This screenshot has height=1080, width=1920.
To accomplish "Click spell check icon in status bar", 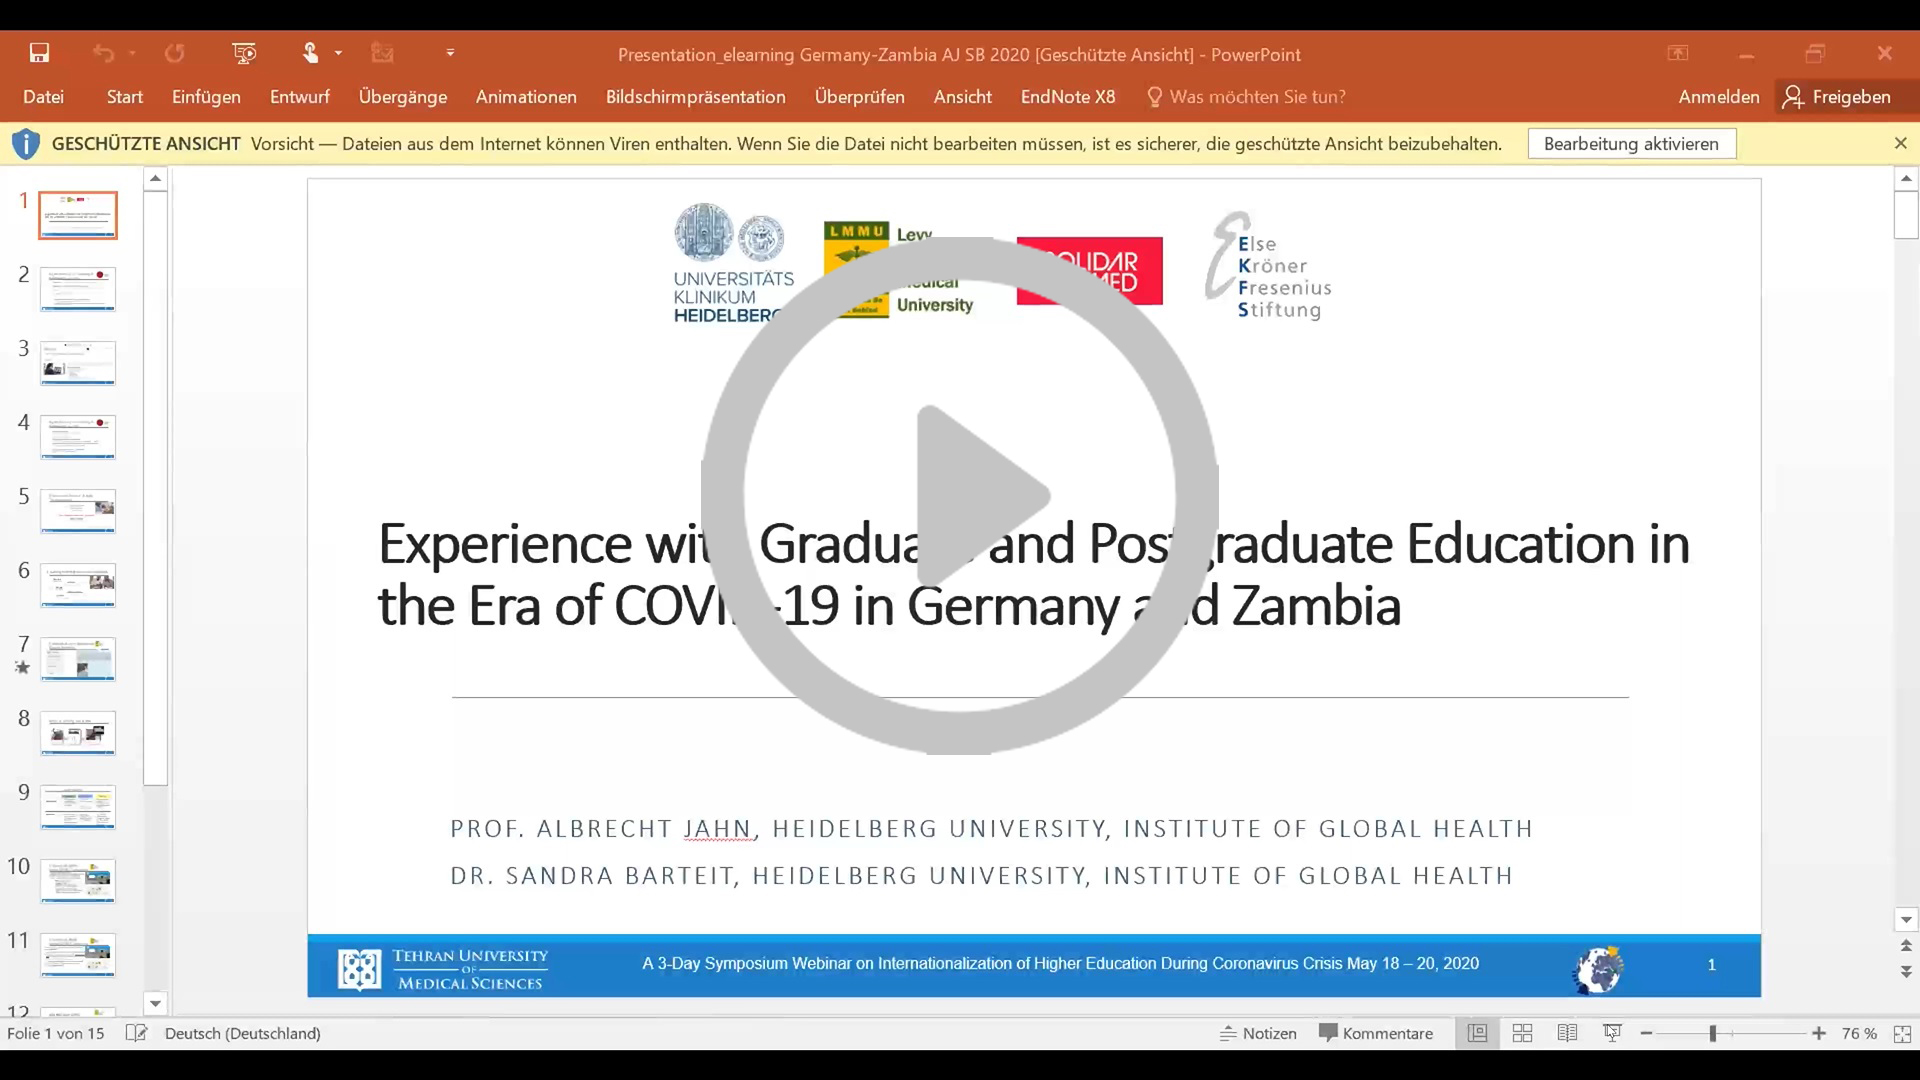I will [x=136, y=1033].
